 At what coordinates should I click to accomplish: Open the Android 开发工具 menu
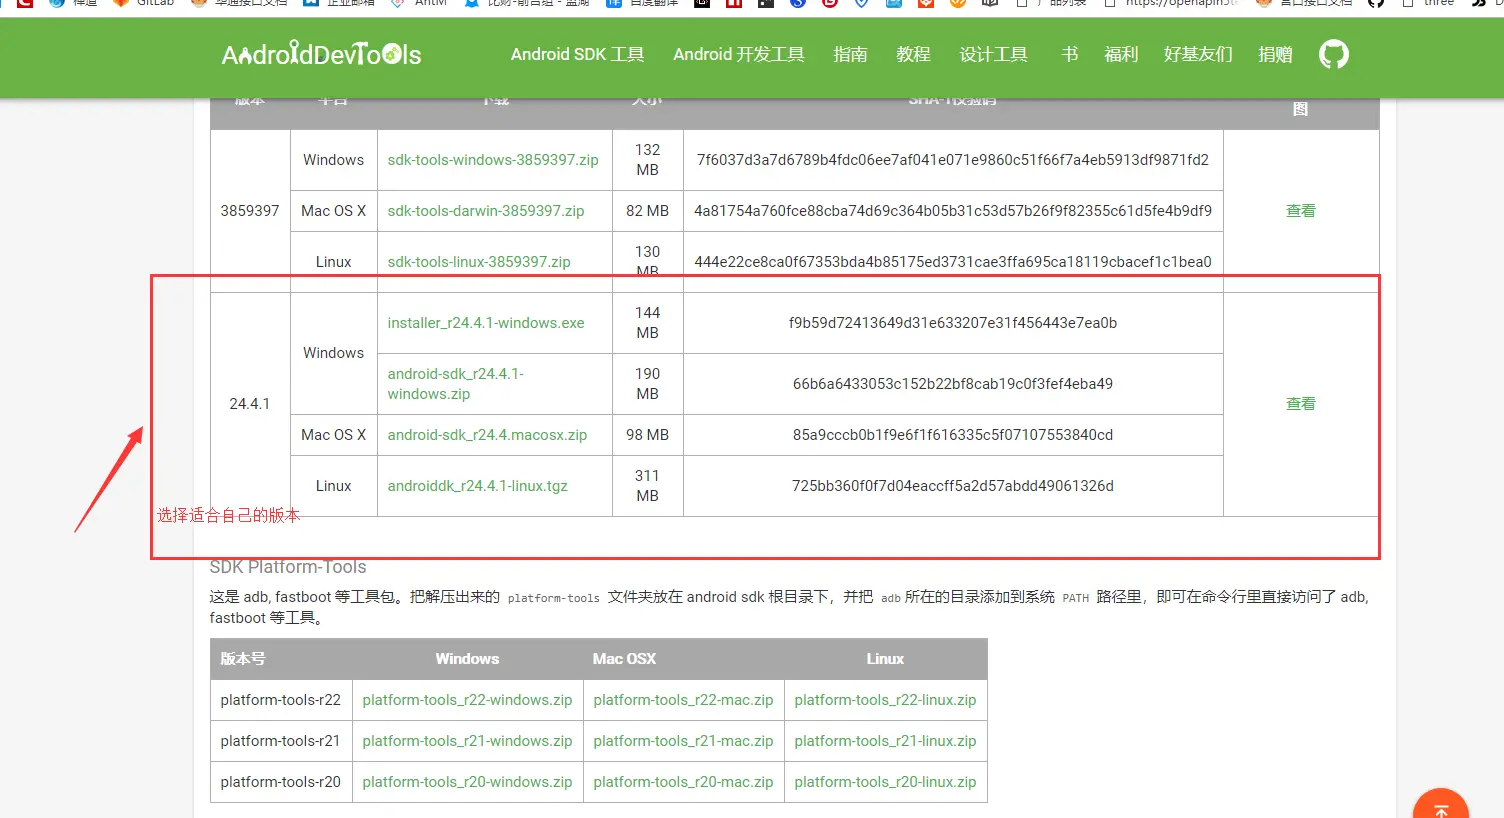(x=739, y=54)
